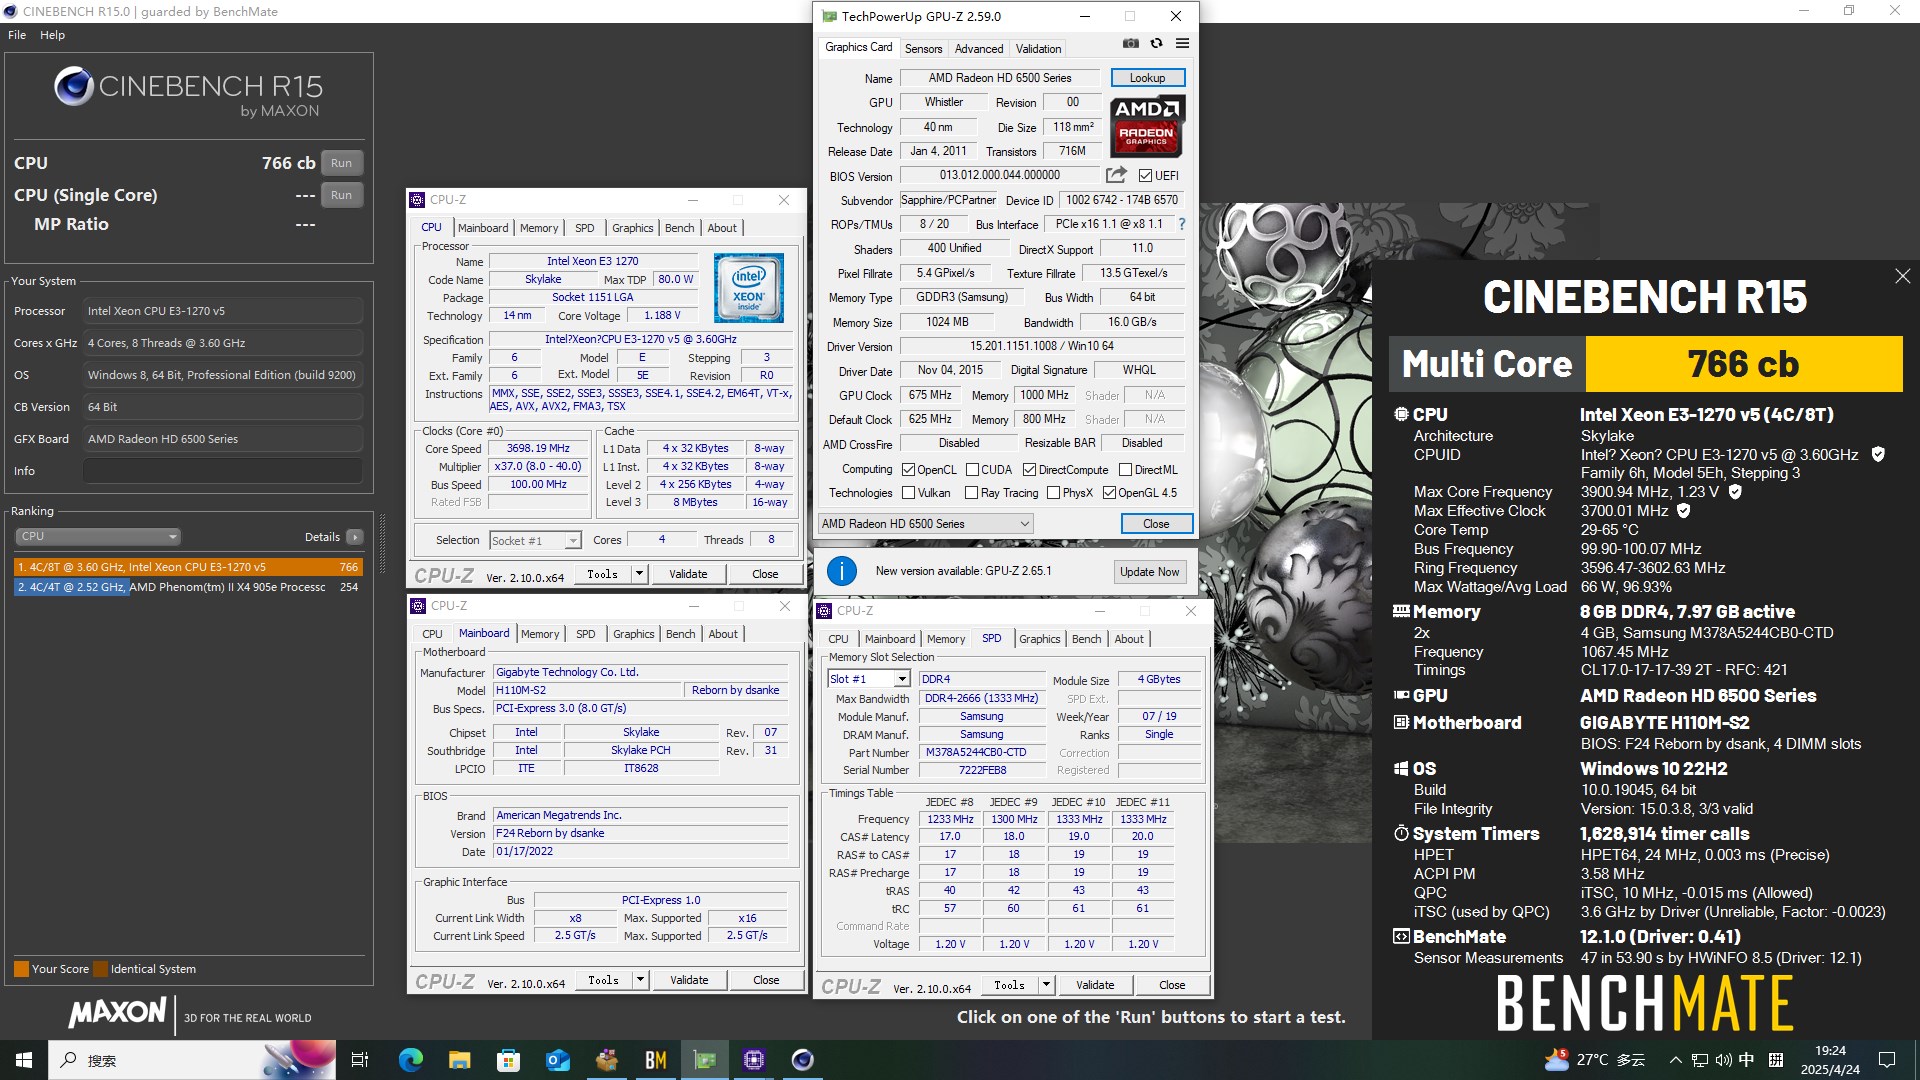
Task: Open the GPU-Z hamburger menu
Action: point(1182,43)
